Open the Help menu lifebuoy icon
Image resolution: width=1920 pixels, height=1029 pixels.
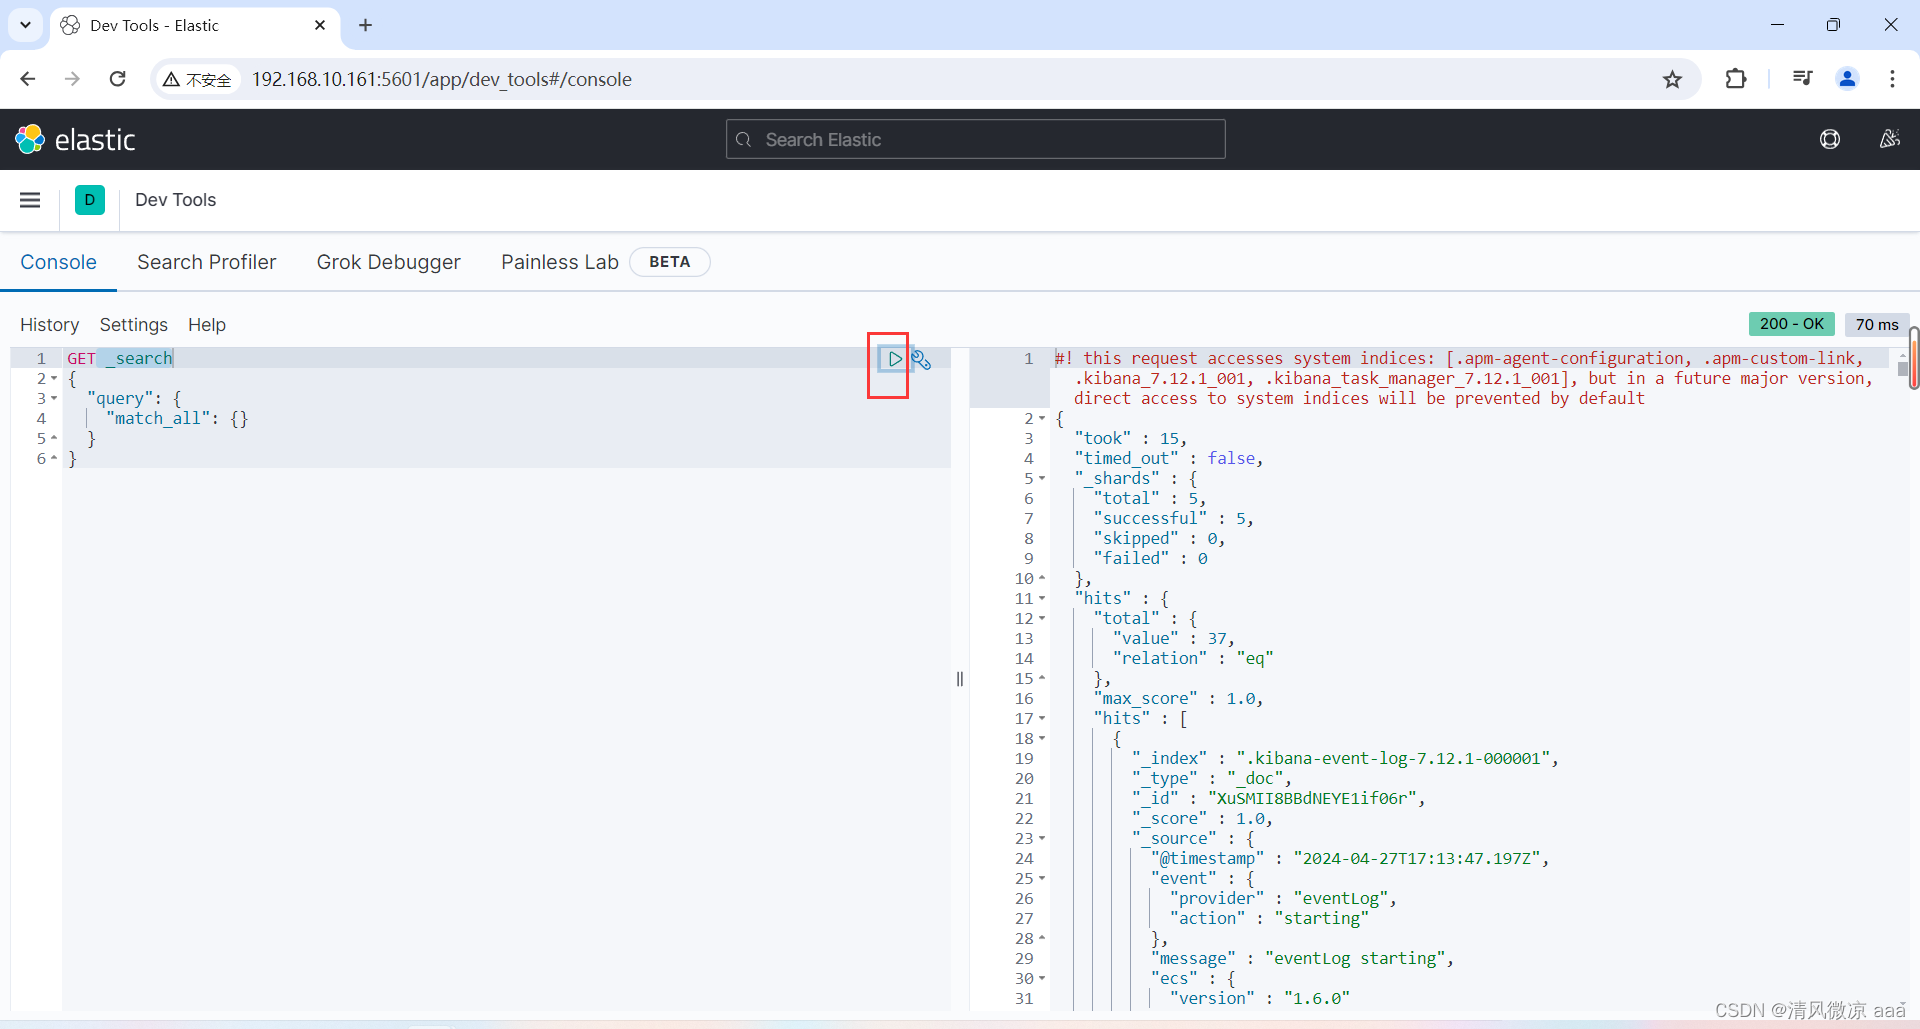1830,140
